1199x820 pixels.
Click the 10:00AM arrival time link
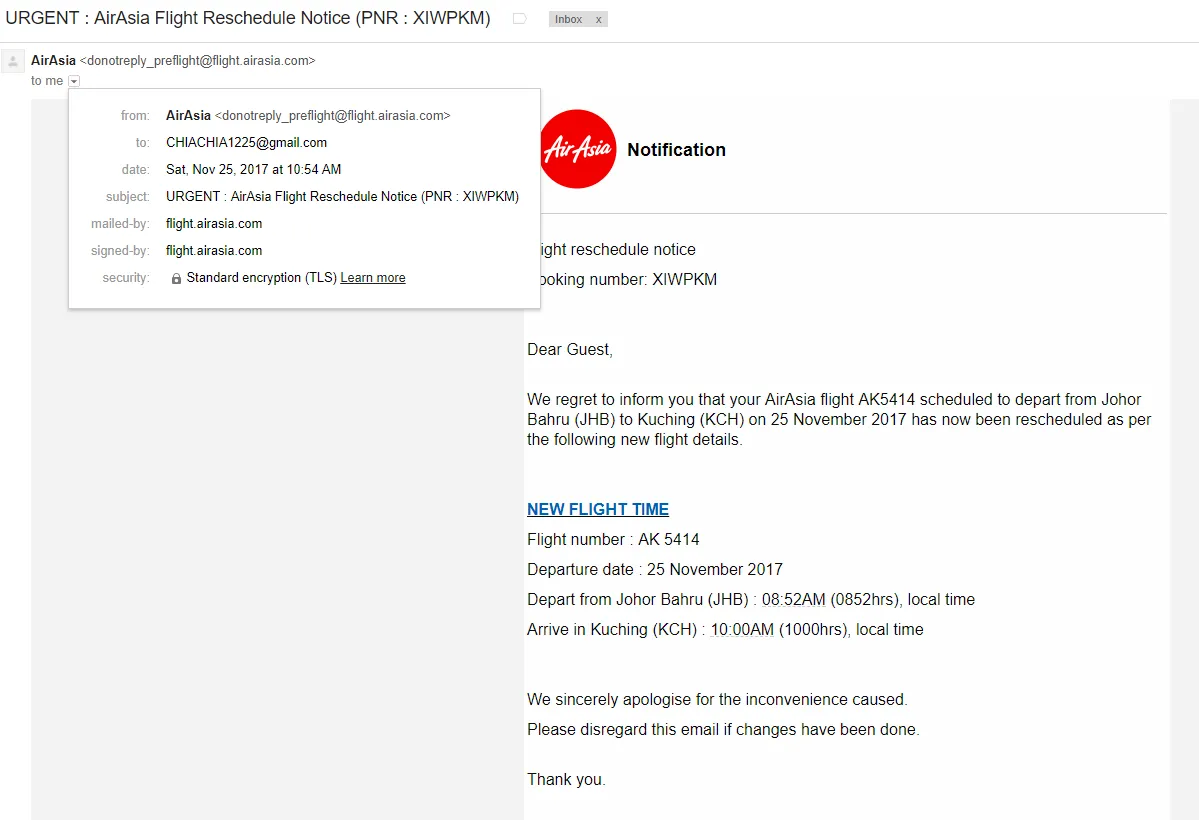(x=742, y=630)
